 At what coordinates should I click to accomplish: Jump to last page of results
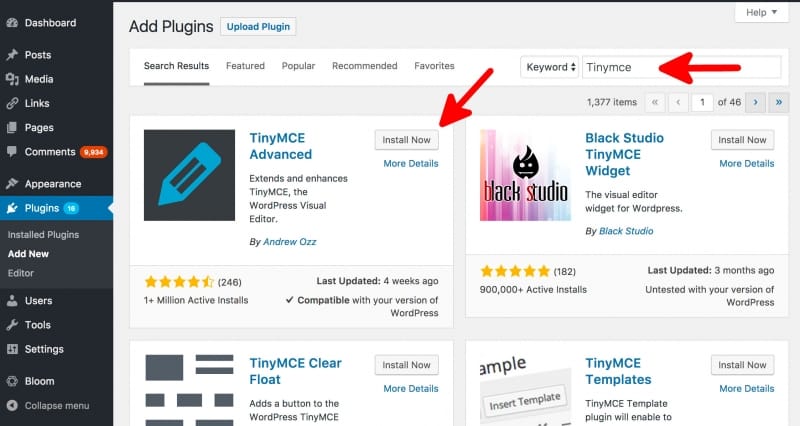(x=778, y=102)
